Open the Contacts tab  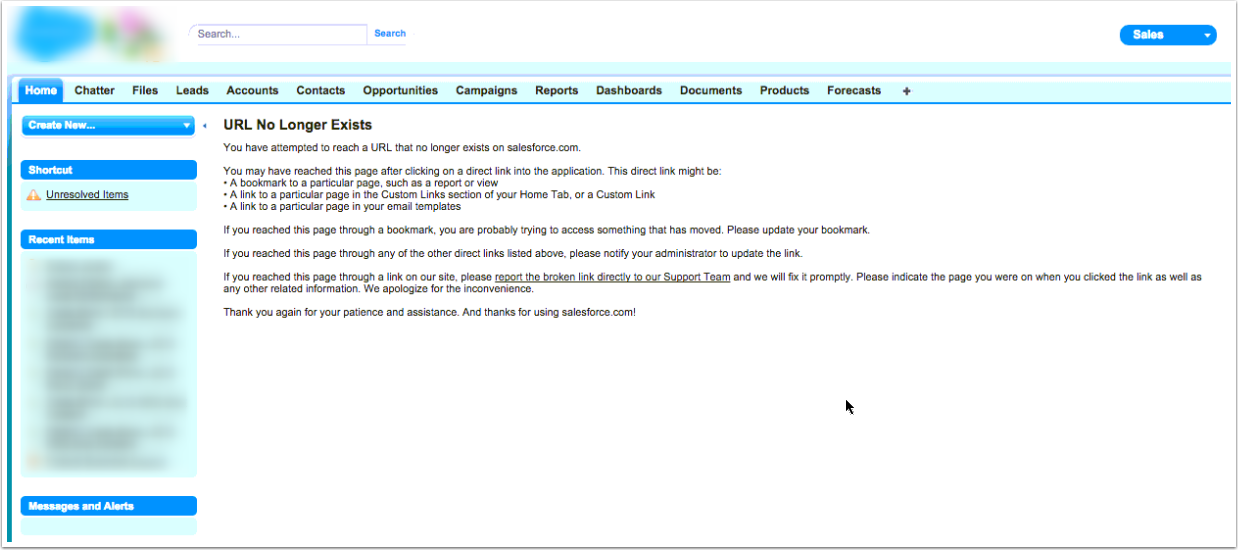[320, 90]
